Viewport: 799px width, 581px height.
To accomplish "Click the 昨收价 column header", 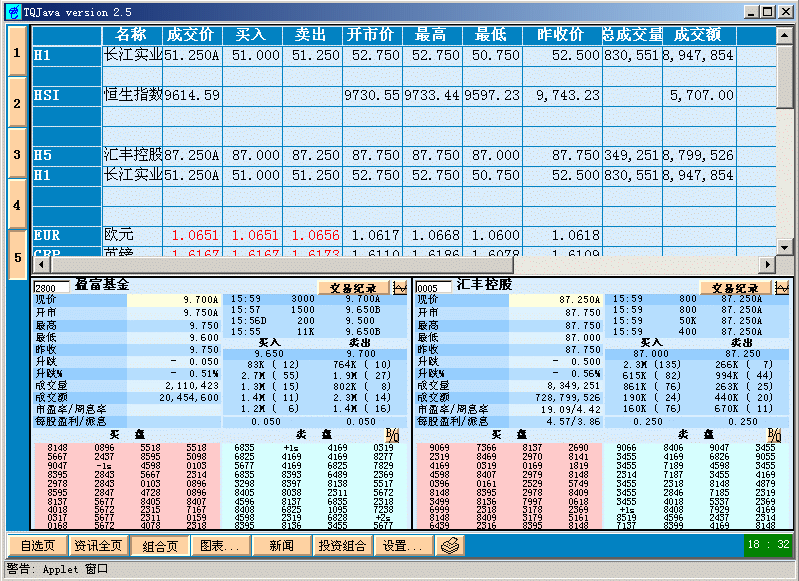I will [562, 35].
